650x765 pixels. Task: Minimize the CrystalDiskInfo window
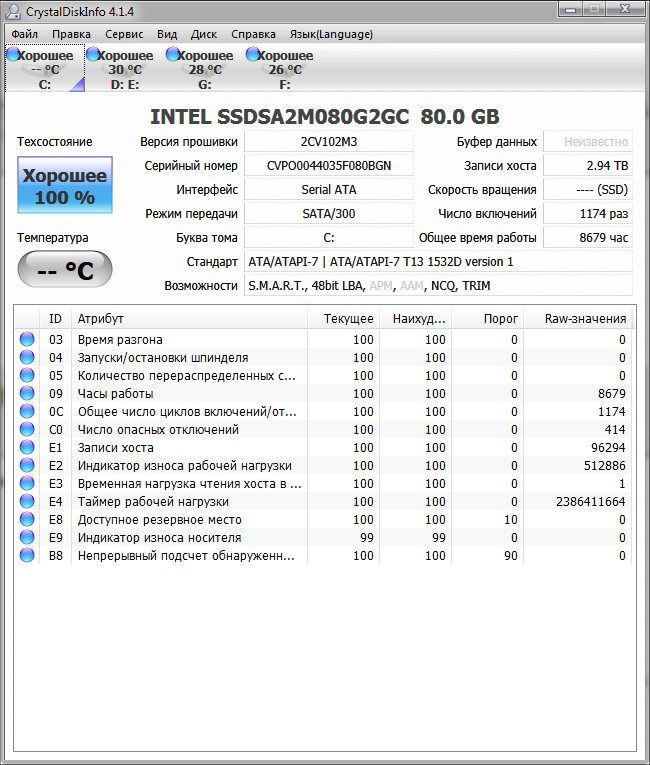[x=571, y=9]
